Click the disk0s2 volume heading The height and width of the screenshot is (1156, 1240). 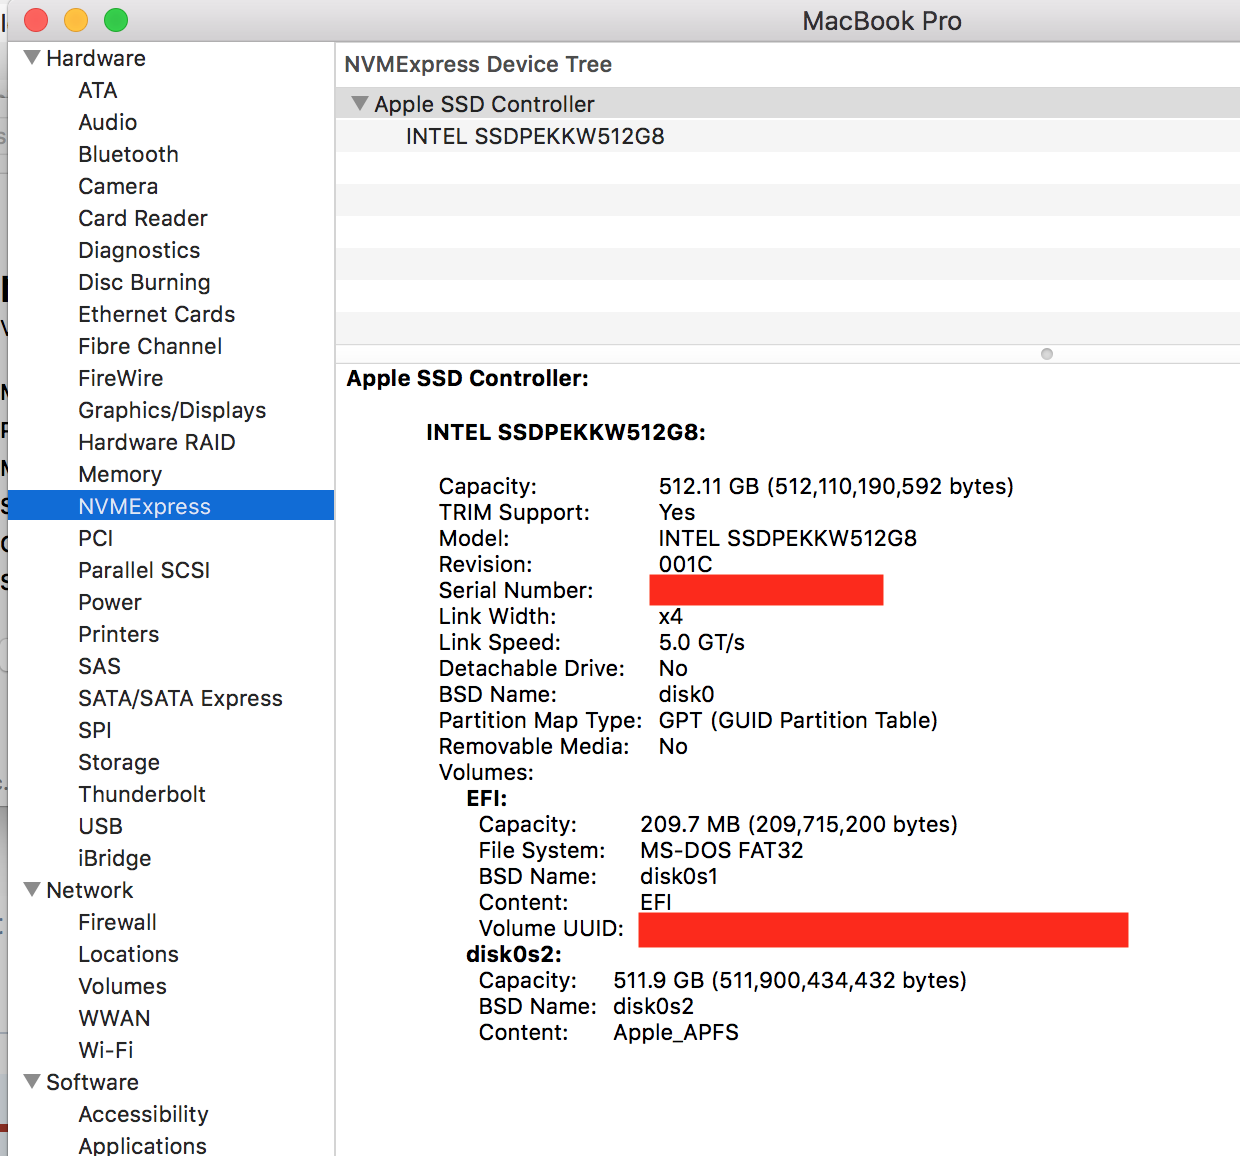[514, 954]
